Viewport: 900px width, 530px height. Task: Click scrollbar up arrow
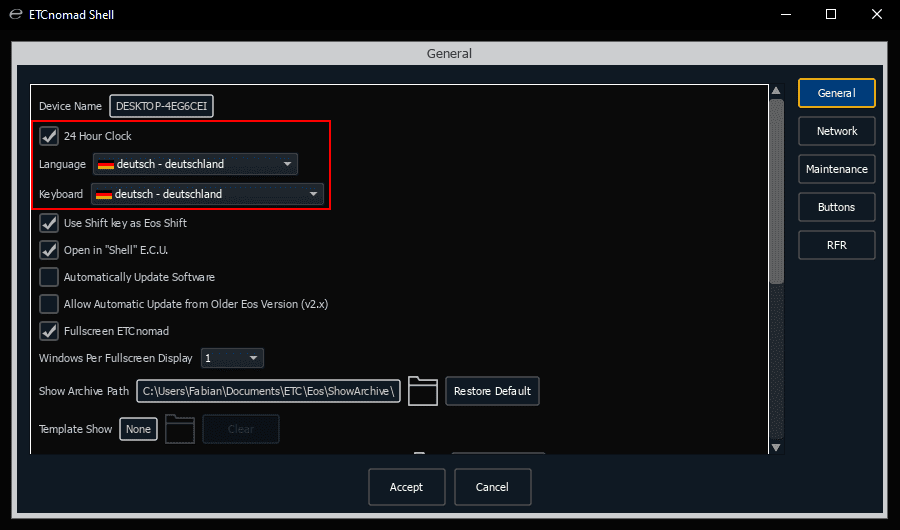[x=776, y=92]
